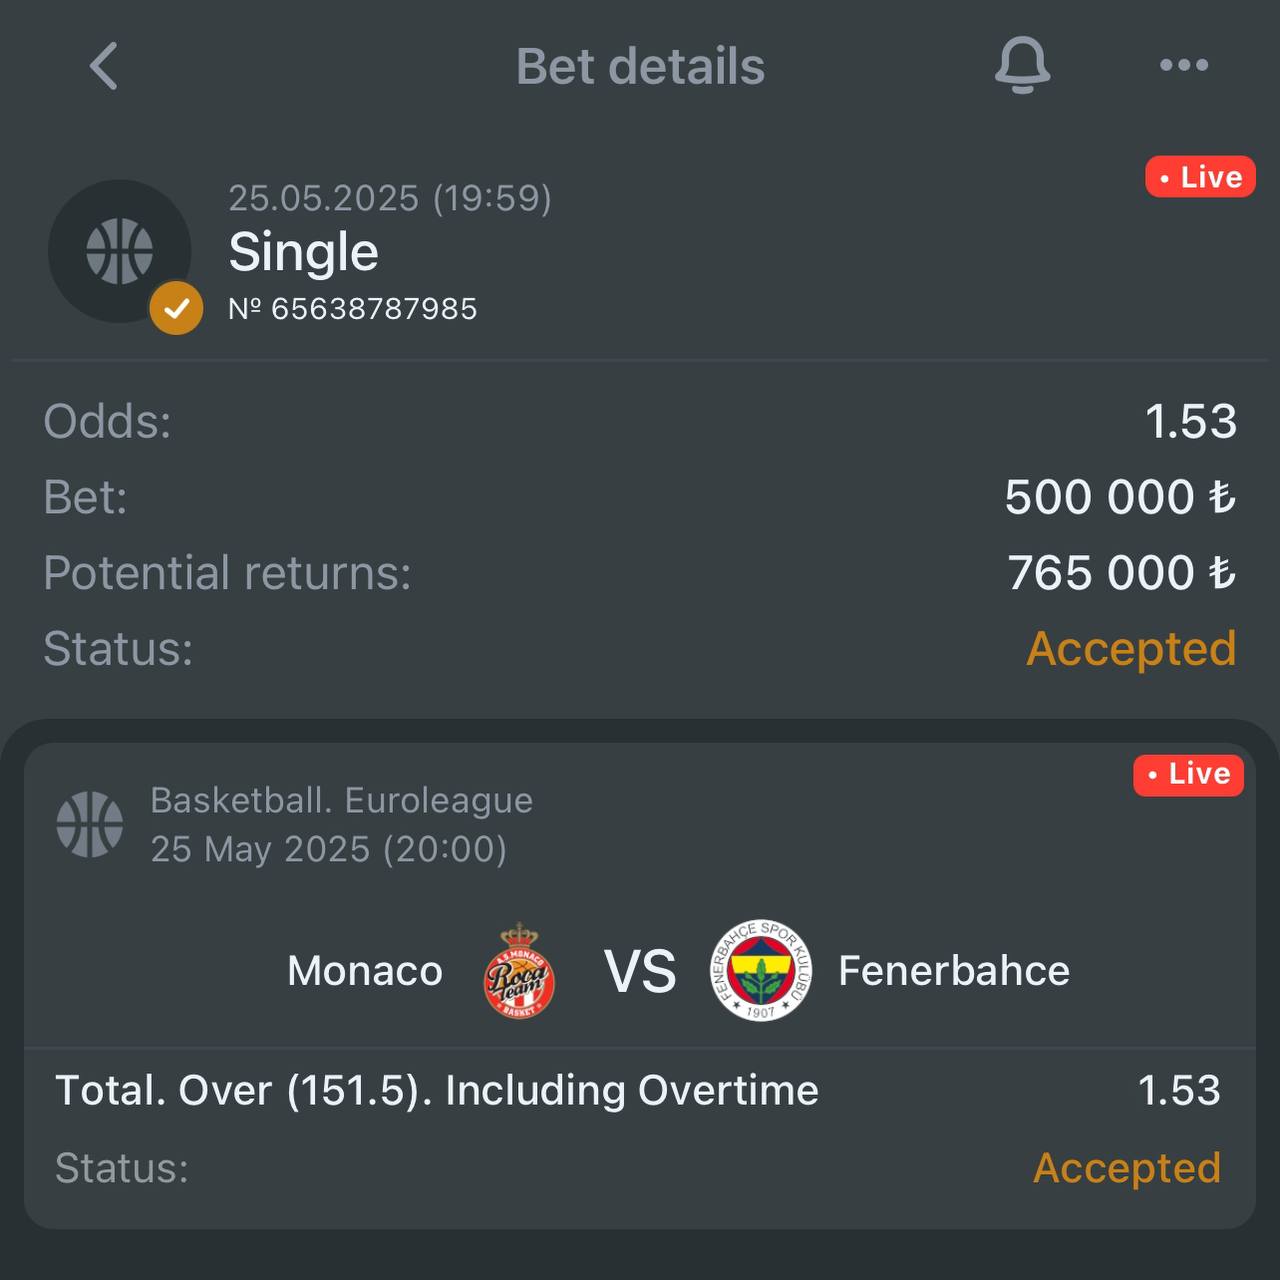1280x1280 pixels.
Task: Open the Monaco team name
Action: tap(365, 970)
